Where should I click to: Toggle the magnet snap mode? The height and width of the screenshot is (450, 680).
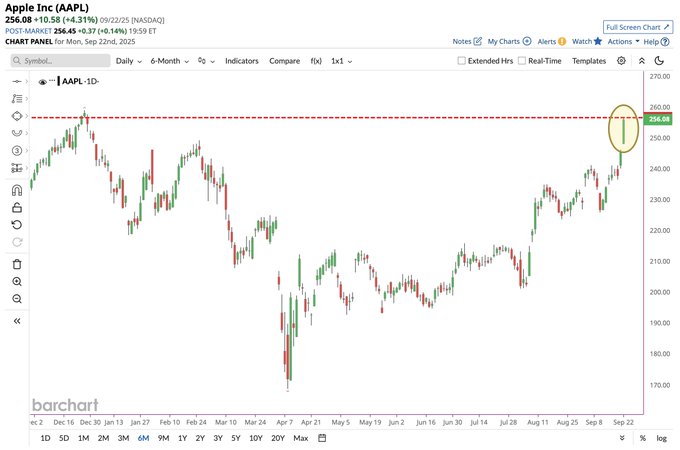[x=16, y=190]
